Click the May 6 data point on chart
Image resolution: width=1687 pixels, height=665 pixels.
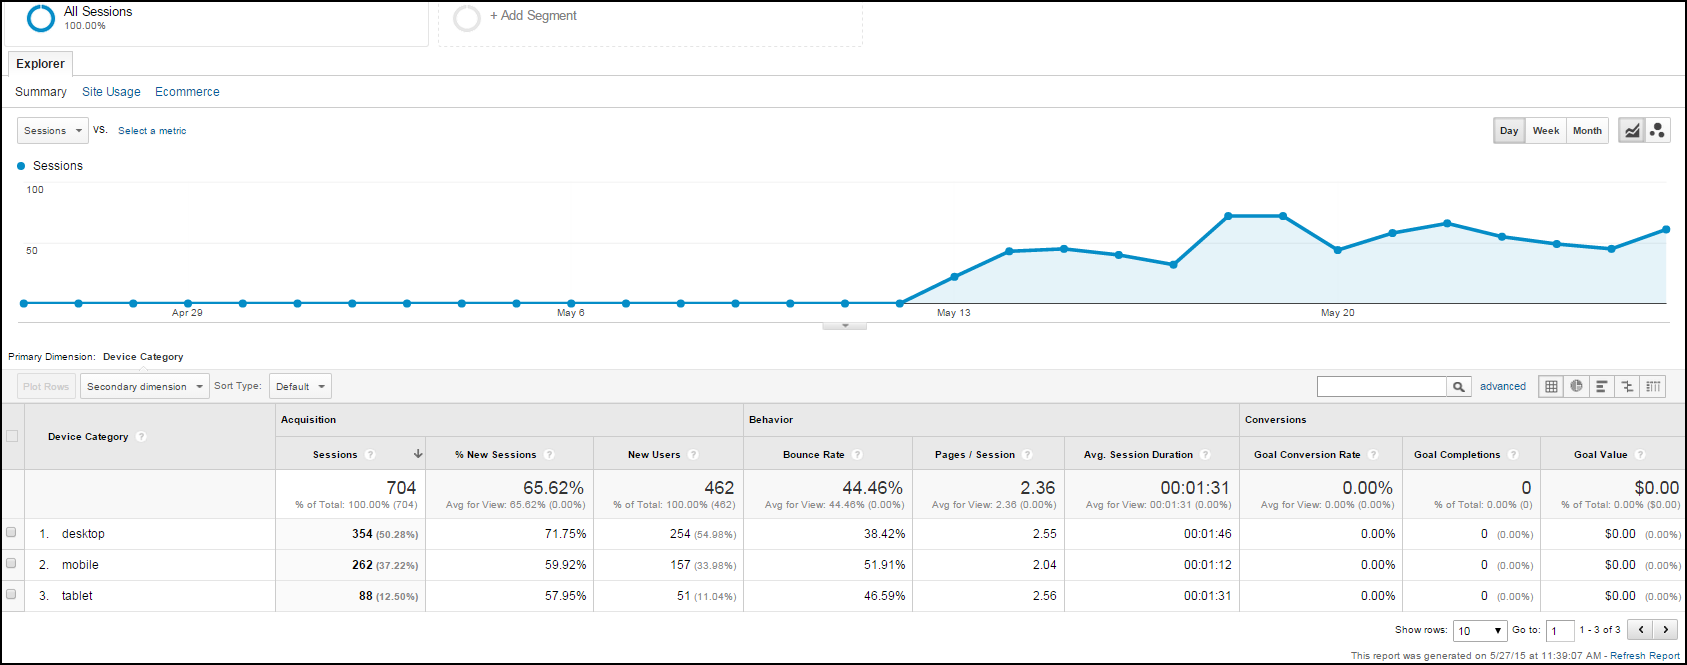click(571, 303)
